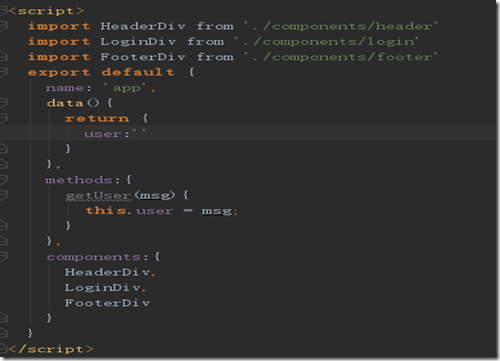The width and height of the screenshot is (500, 361).
Task: Click FooterDiv in the third import line
Action: click(143, 57)
